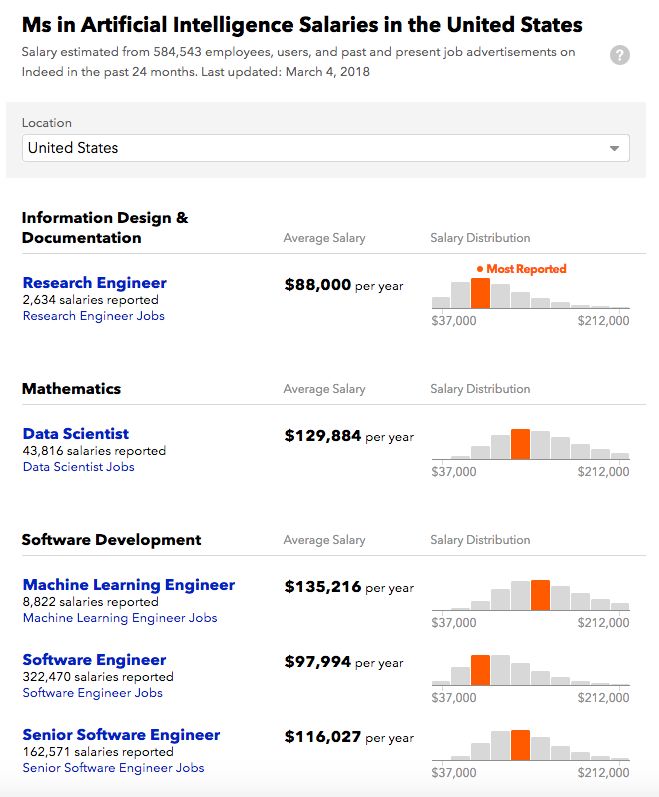Go to Machine Learning Engineer Jobs
The image size is (659, 797).
pos(120,618)
